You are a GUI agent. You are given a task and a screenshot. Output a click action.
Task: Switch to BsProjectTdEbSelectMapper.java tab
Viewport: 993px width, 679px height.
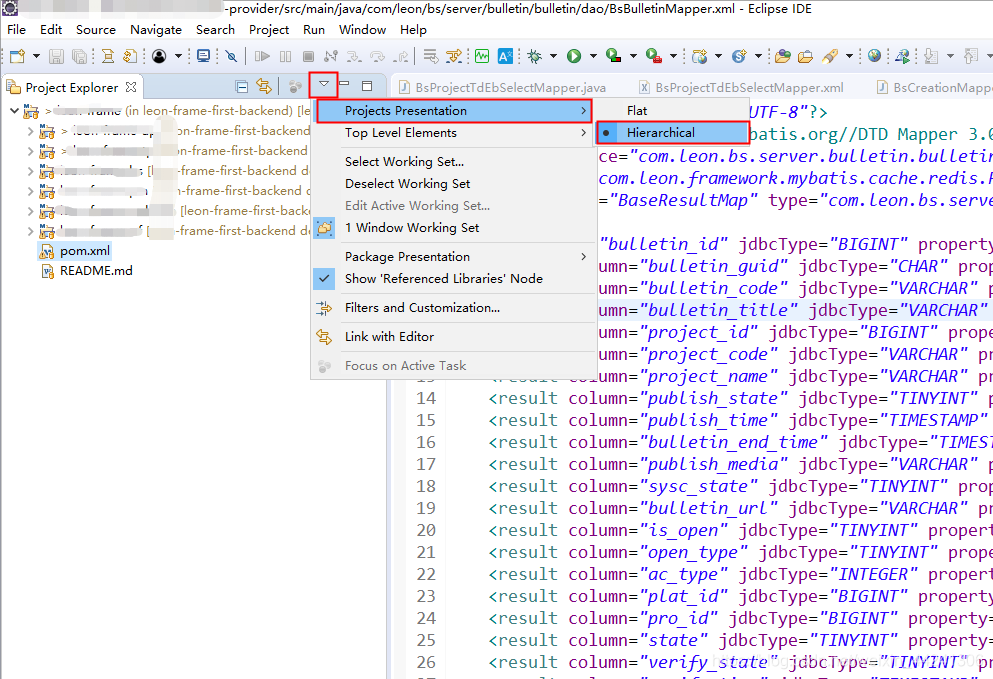point(502,87)
